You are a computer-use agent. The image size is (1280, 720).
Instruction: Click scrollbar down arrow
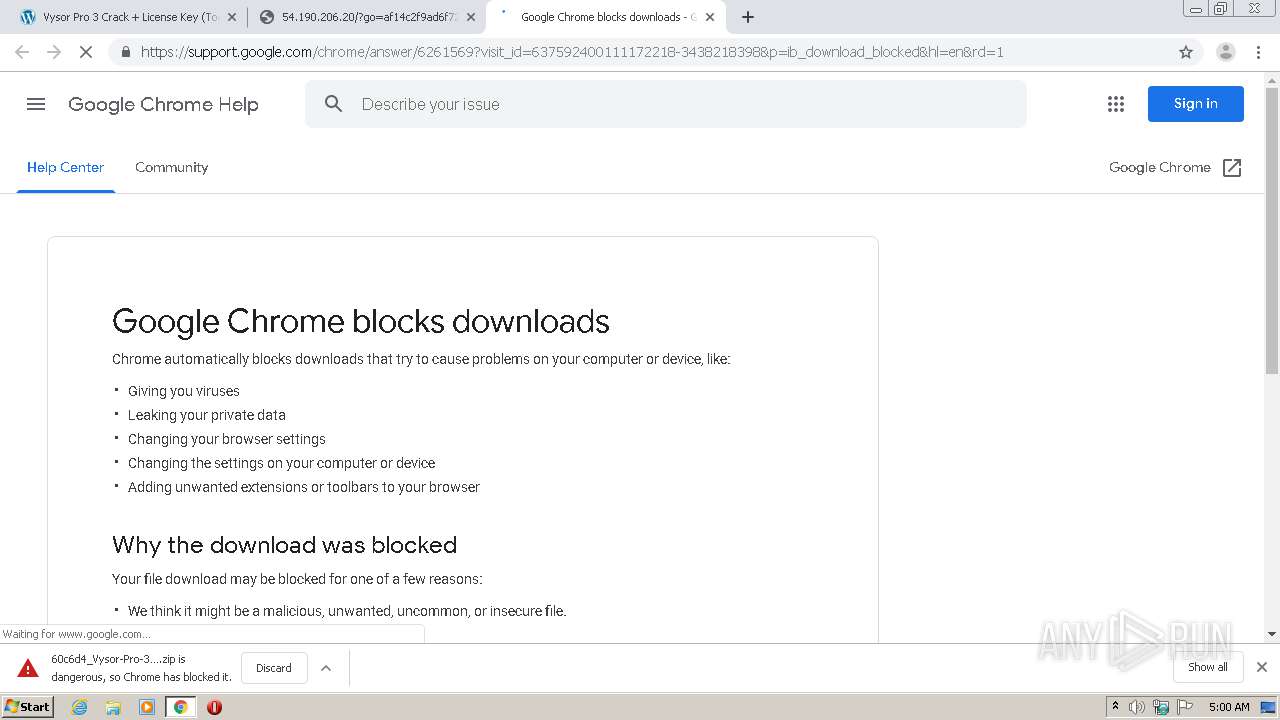pyautogui.click(x=1272, y=634)
